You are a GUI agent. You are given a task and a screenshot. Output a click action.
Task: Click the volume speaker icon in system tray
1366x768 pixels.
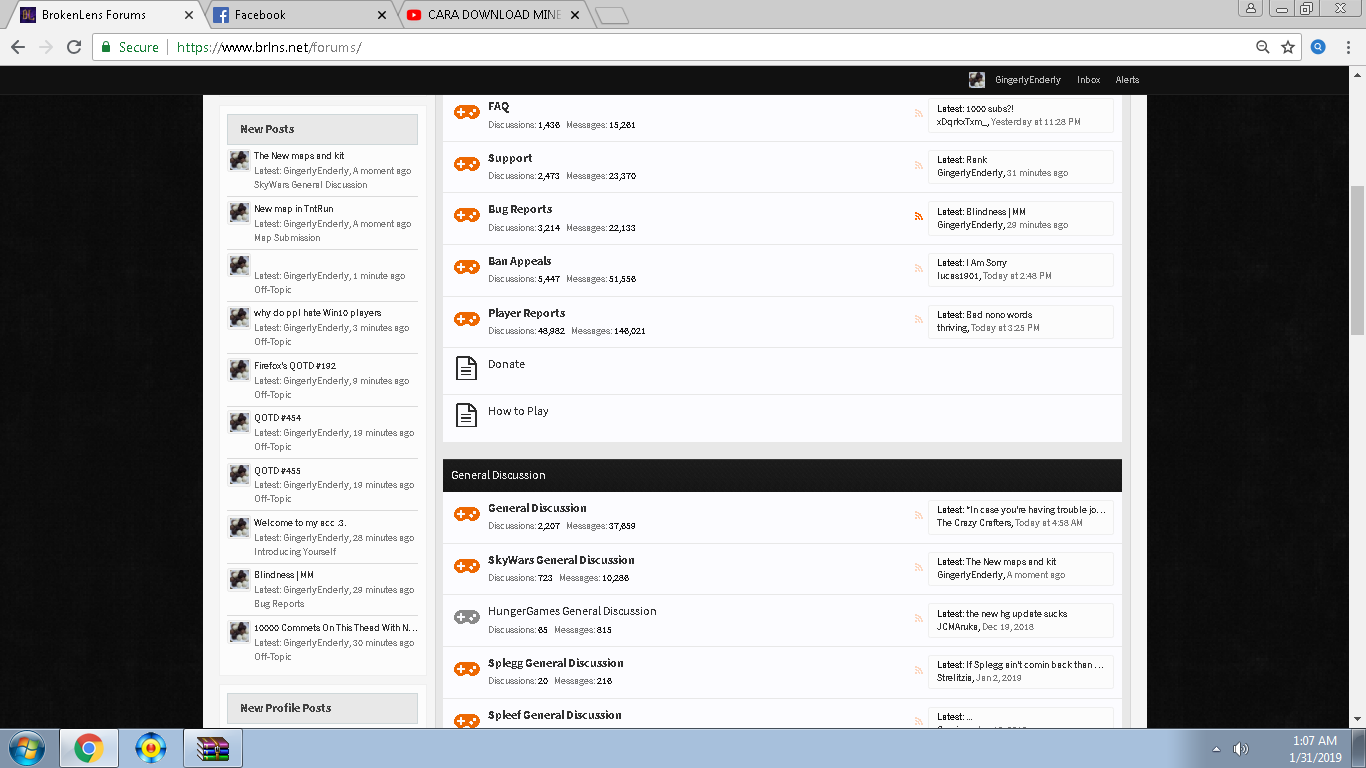(1241, 749)
